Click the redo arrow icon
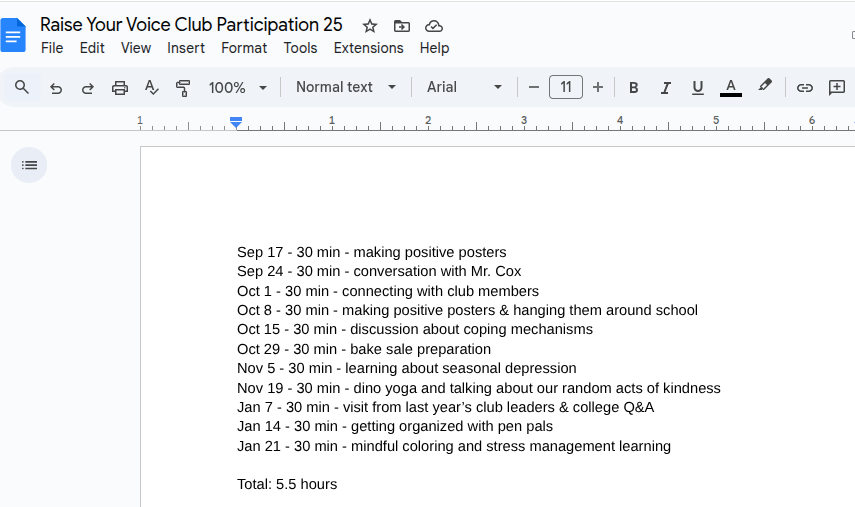855x507 pixels. click(x=88, y=87)
